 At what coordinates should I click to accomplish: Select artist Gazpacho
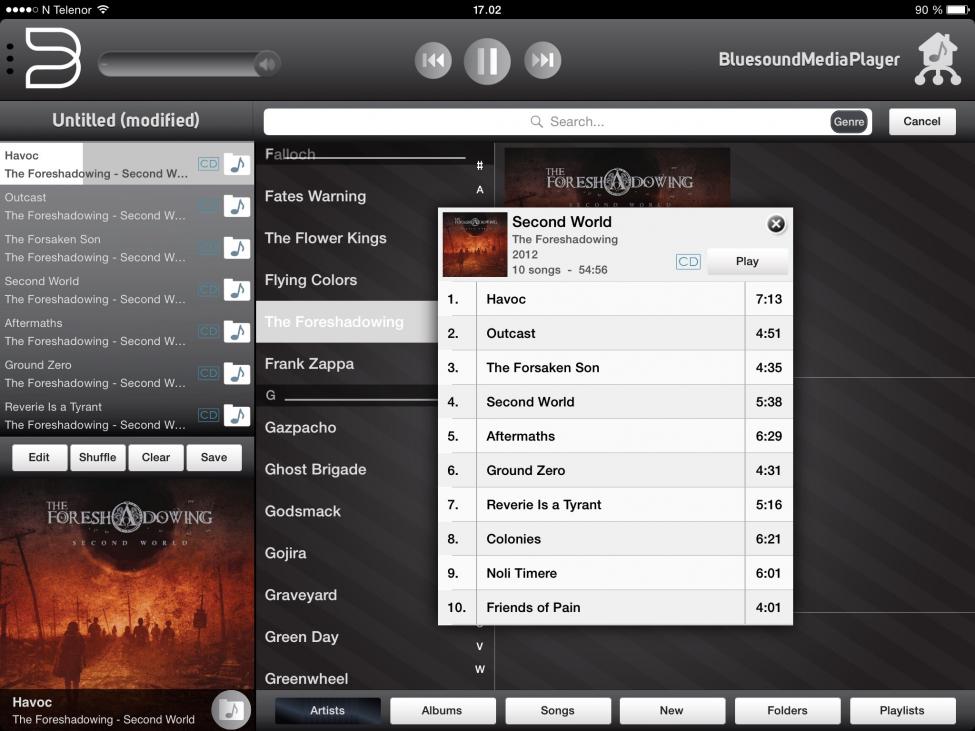click(x=300, y=428)
